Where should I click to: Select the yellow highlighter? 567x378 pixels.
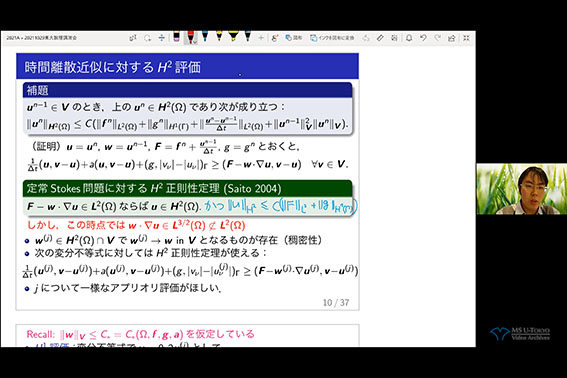233,37
